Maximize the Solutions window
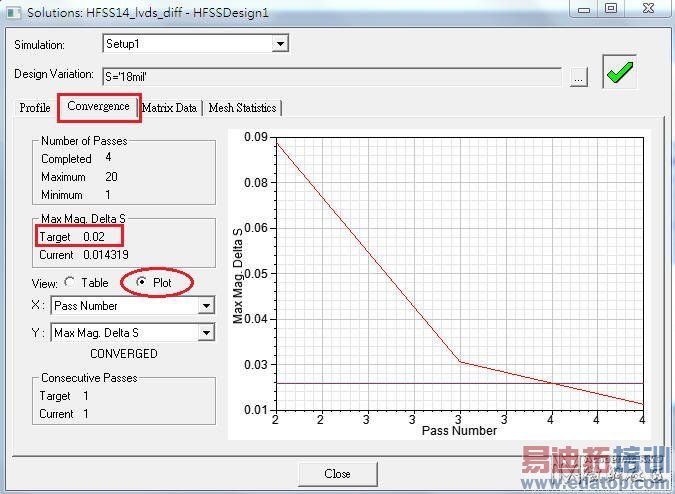The height and width of the screenshot is (494, 675). click(x=611, y=8)
